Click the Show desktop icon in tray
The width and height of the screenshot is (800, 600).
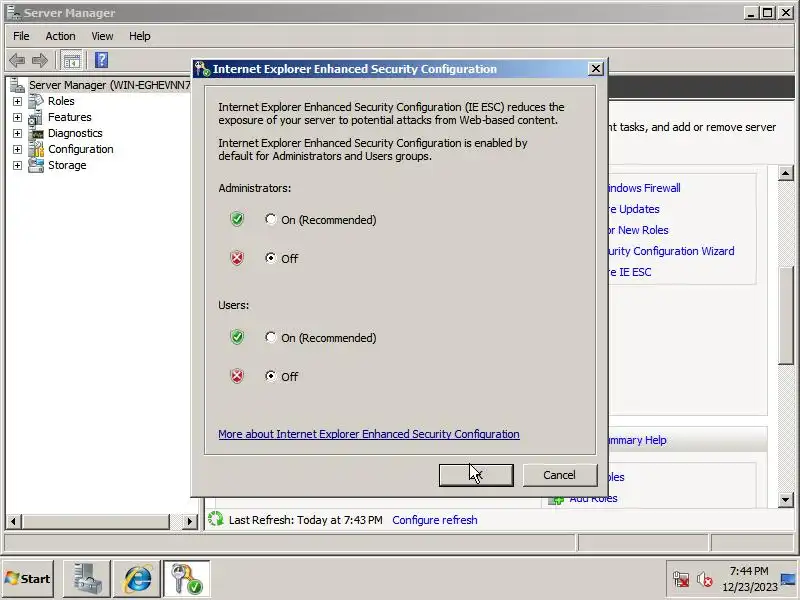(x=789, y=579)
